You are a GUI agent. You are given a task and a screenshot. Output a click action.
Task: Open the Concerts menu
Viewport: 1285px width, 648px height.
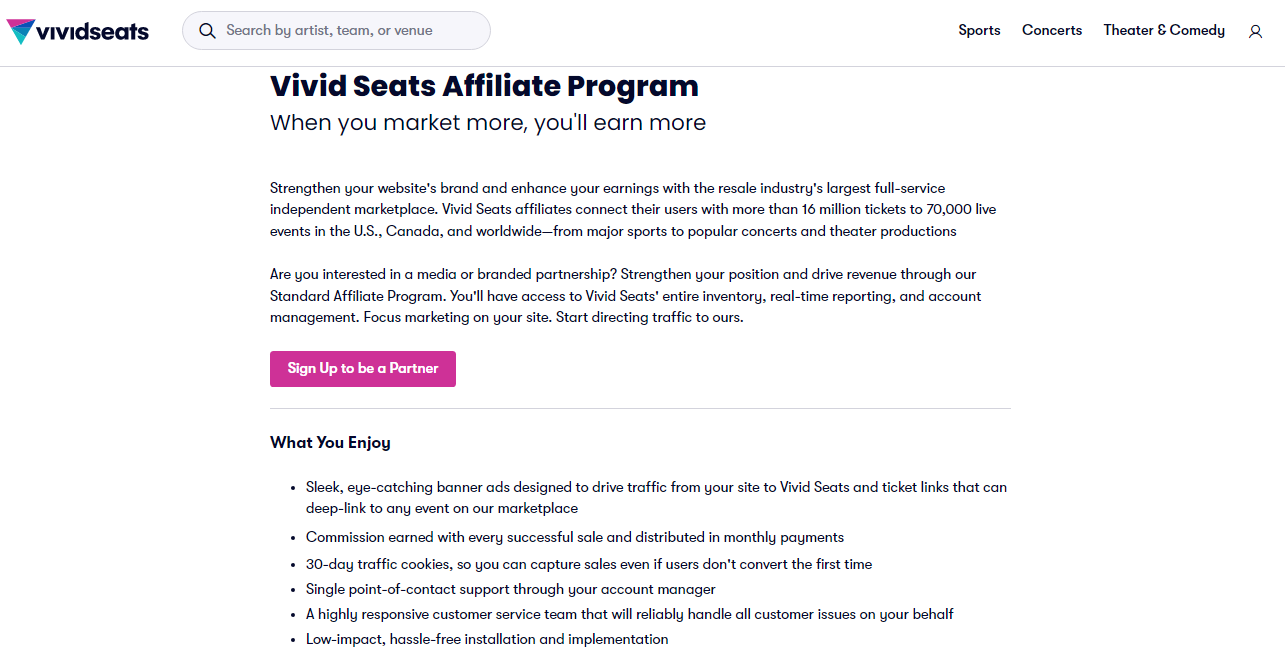[1052, 30]
